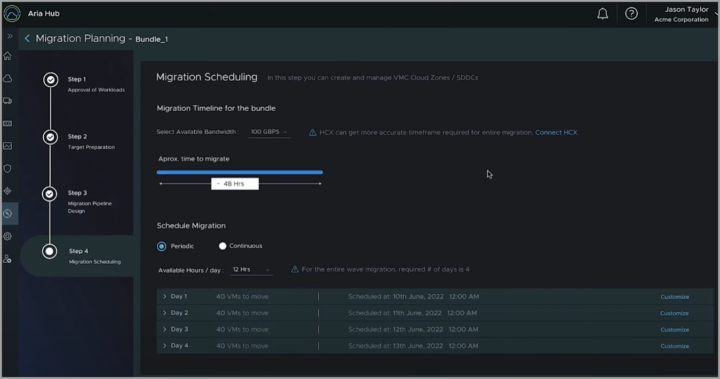
Task: Open the chart analytics icon in sidebar
Action: click(7, 146)
